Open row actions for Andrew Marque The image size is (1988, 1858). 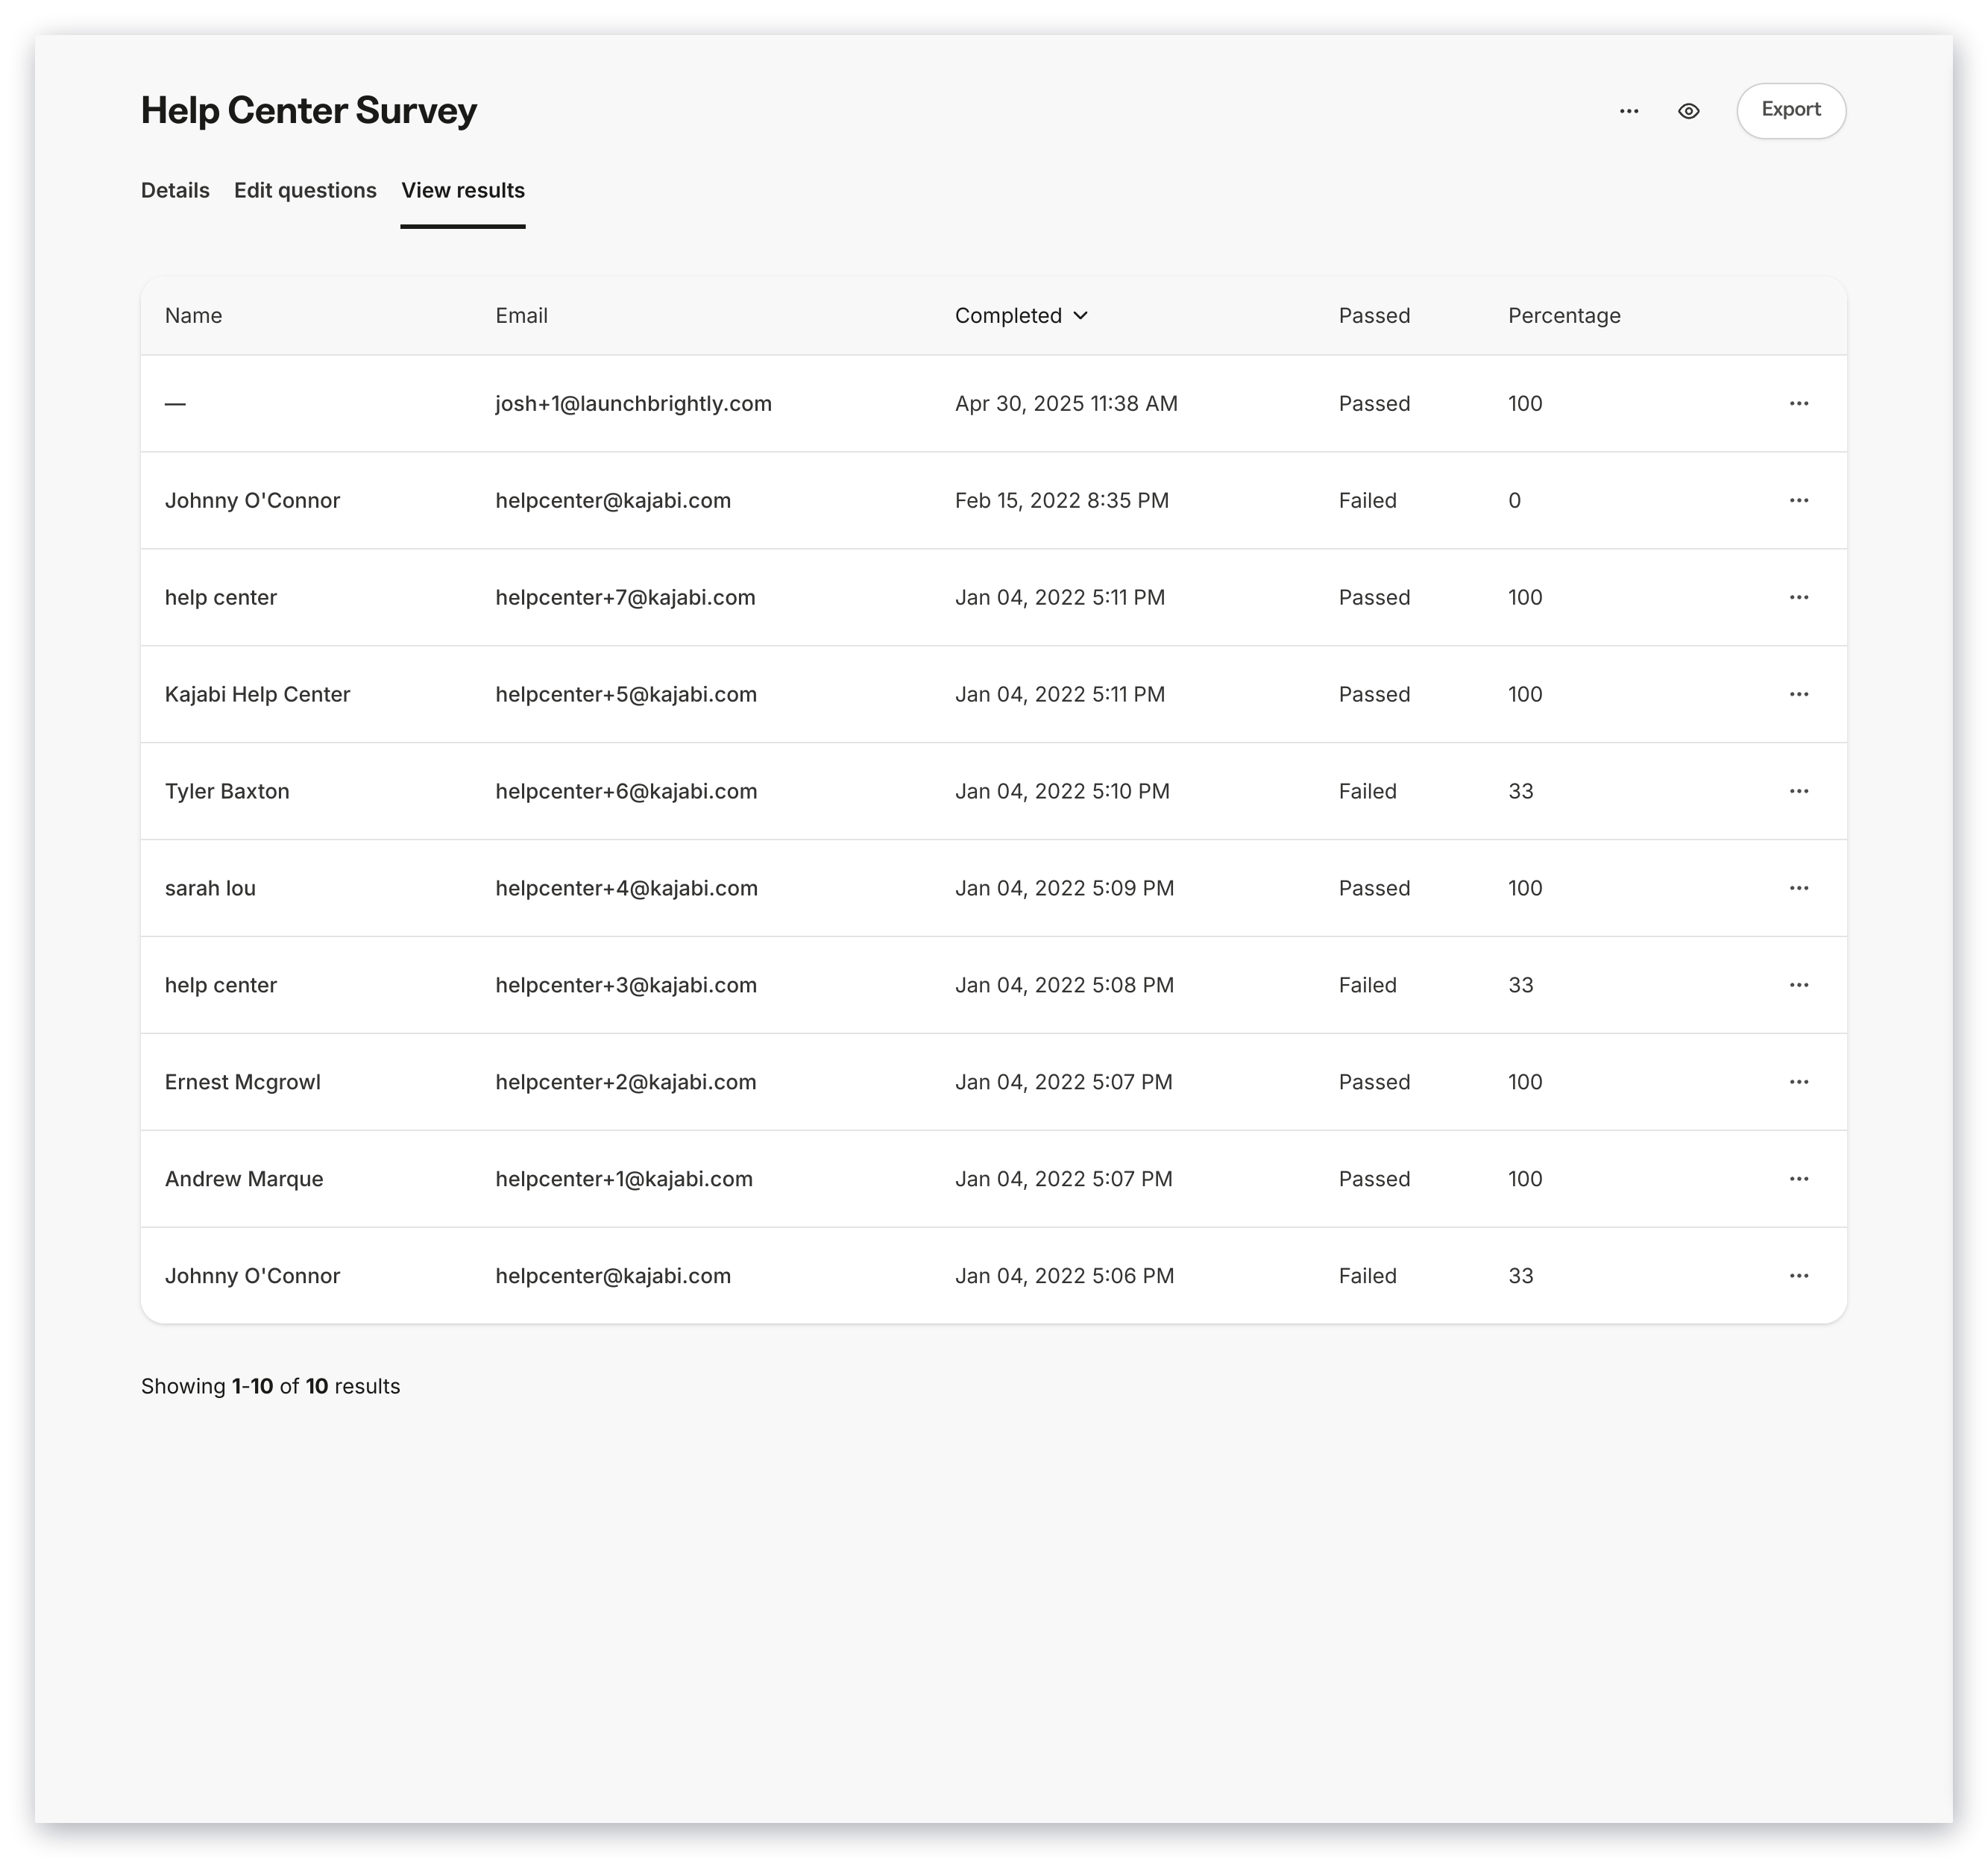(x=1798, y=1179)
